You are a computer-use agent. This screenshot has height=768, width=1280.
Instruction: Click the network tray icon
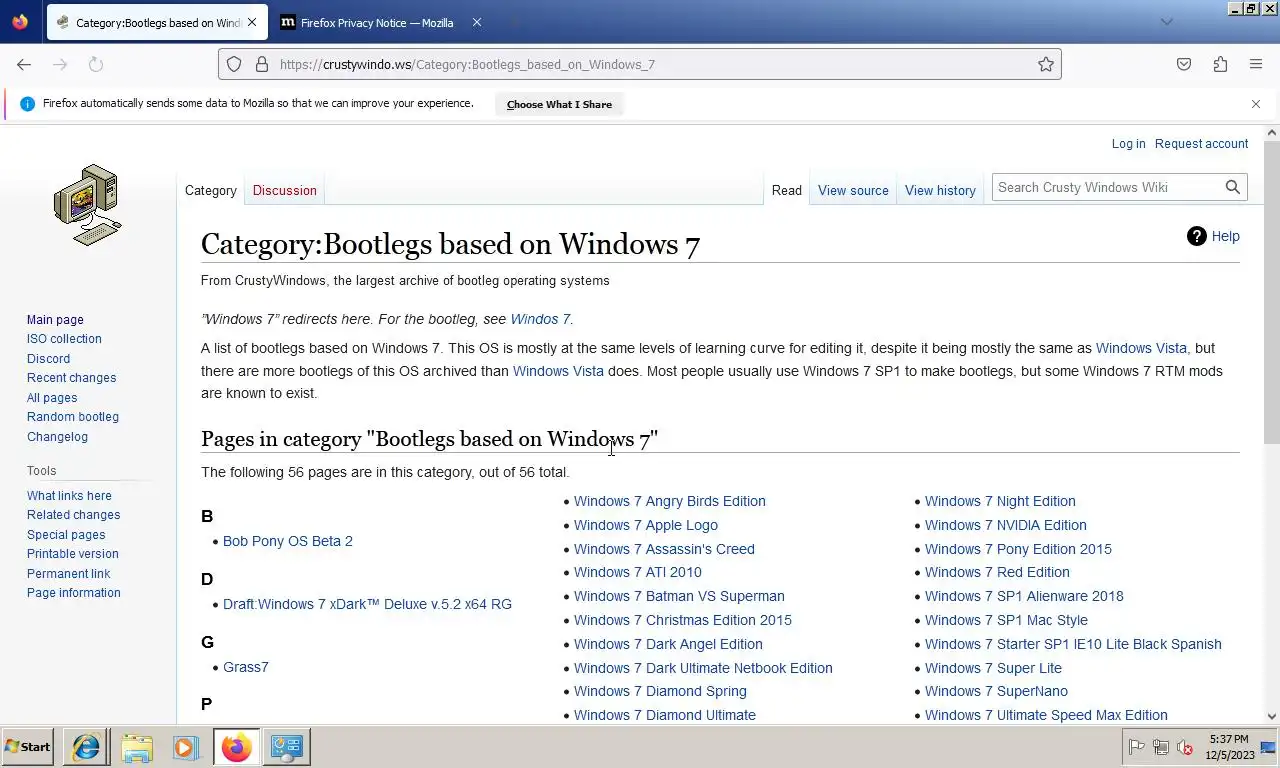(x=1161, y=747)
